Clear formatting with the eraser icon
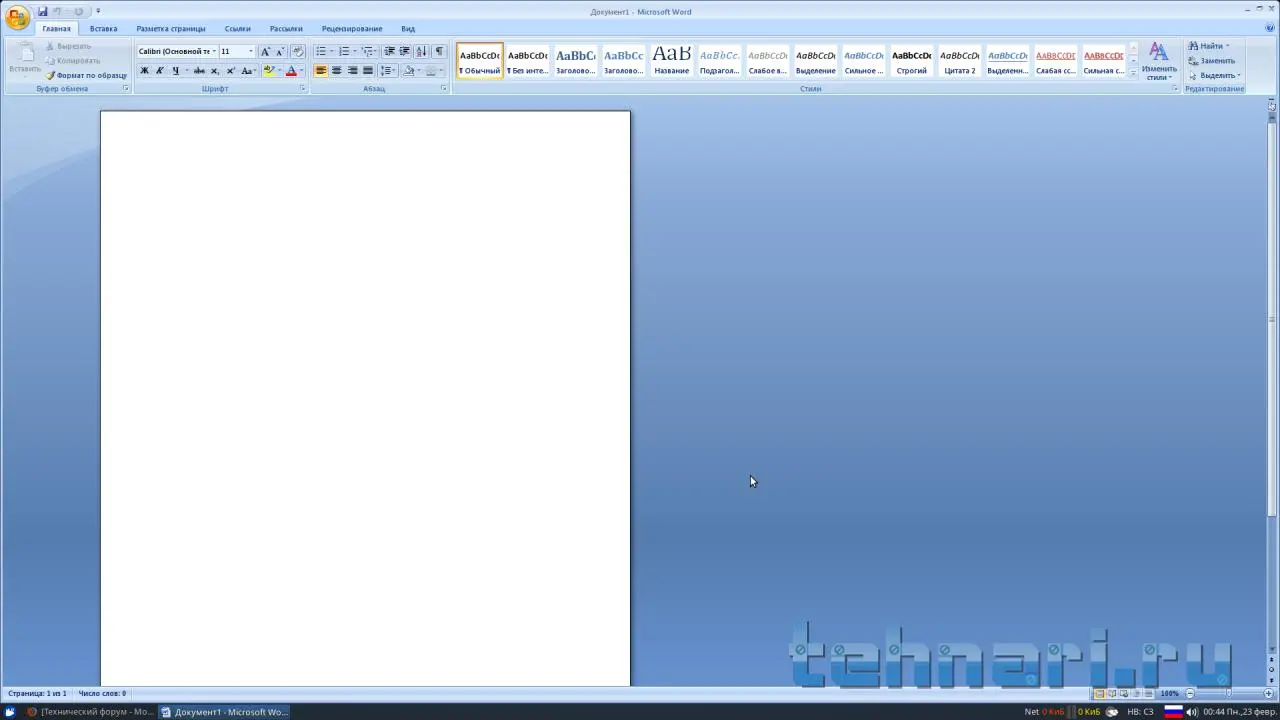 [x=298, y=51]
